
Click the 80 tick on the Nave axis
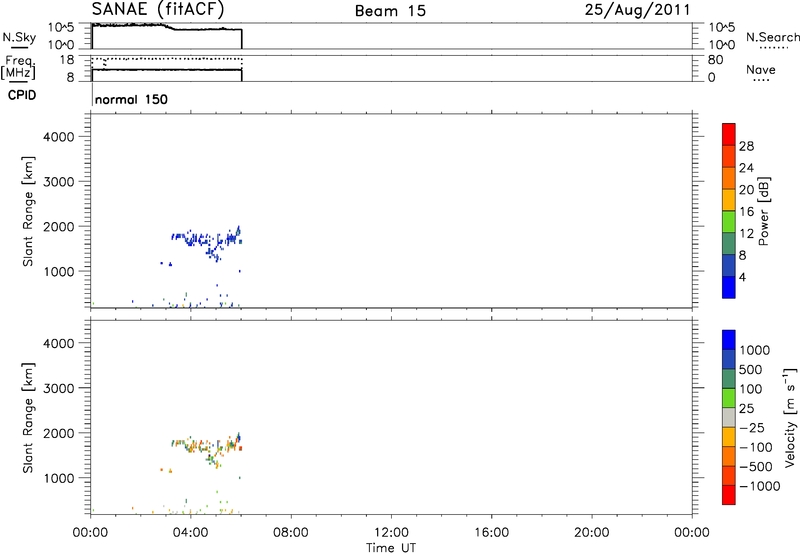[715, 60]
